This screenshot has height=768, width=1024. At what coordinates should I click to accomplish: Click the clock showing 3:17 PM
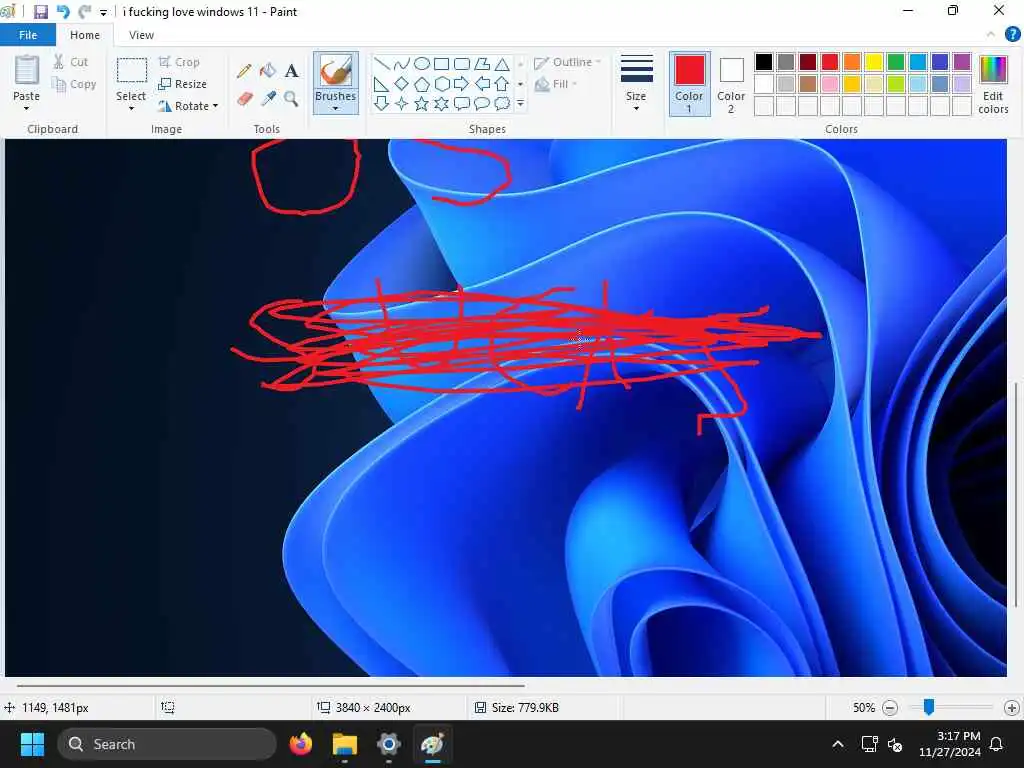(950, 744)
